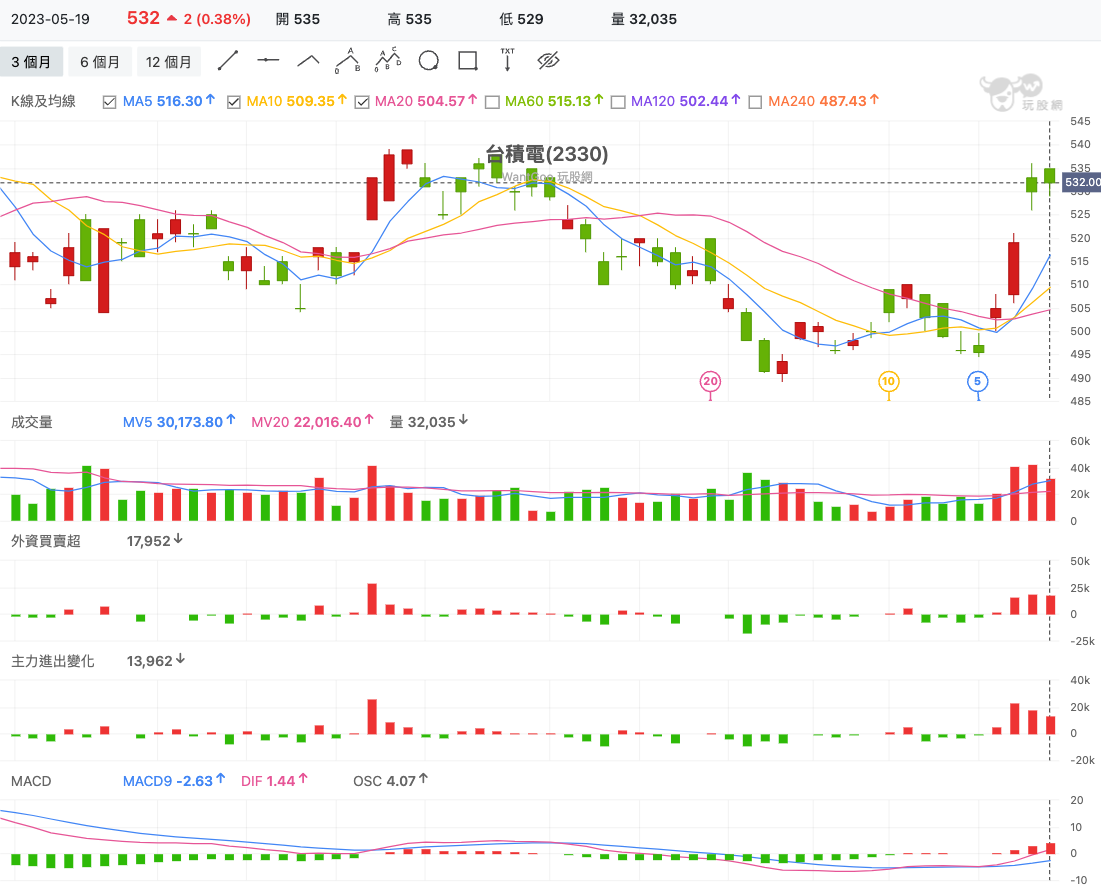Image resolution: width=1101 pixels, height=888 pixels.
Task: Select the trend line drawing tool
Action: tap(228, 61)
